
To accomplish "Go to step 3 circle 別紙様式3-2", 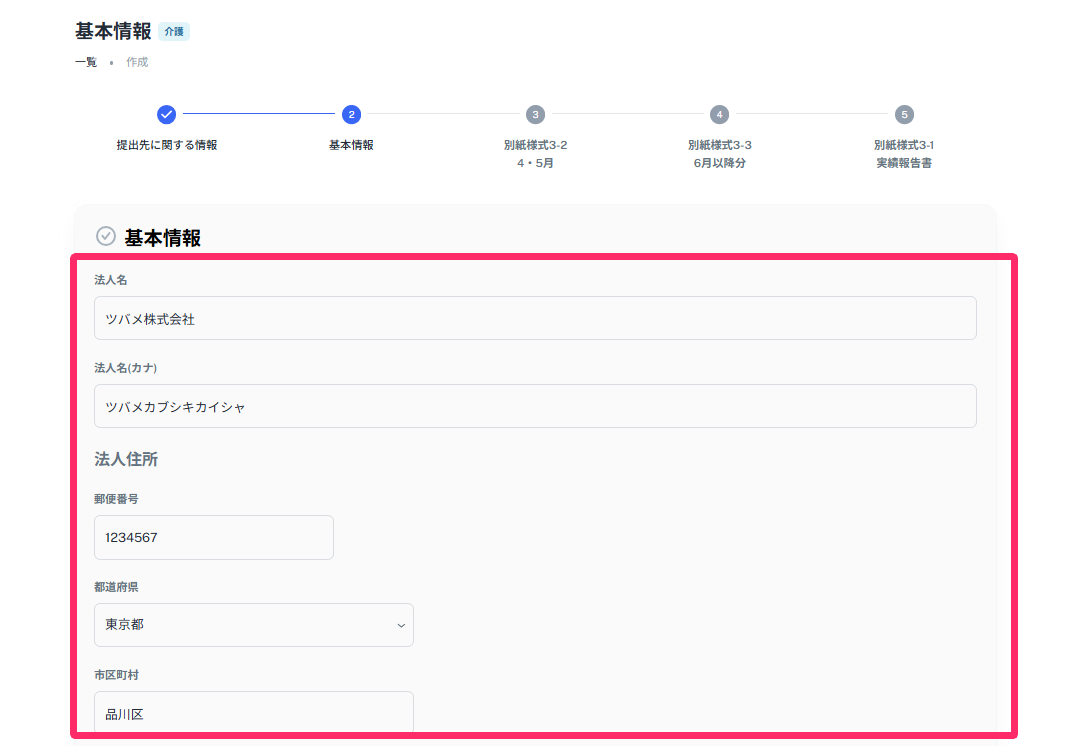I will (536, 115).
